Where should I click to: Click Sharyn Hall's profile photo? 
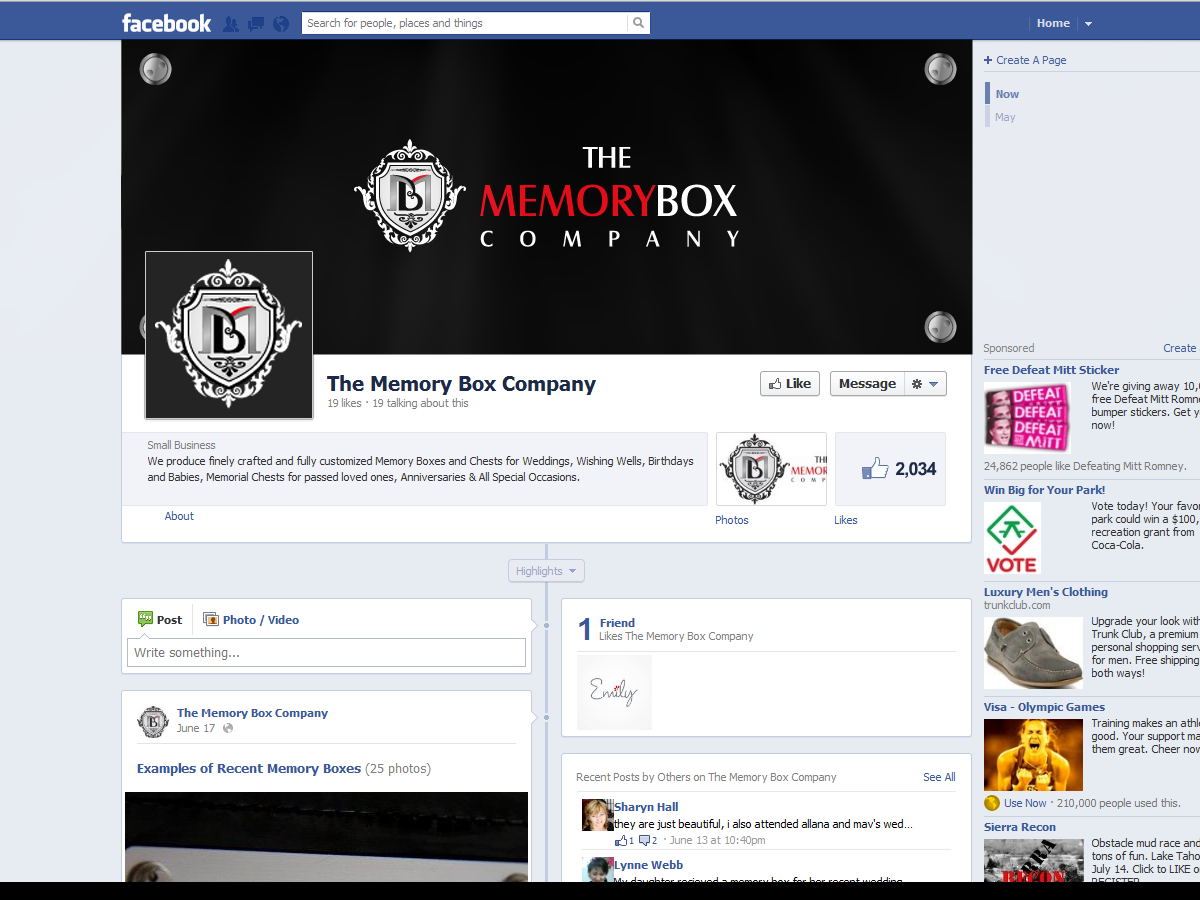pos(597,815)
